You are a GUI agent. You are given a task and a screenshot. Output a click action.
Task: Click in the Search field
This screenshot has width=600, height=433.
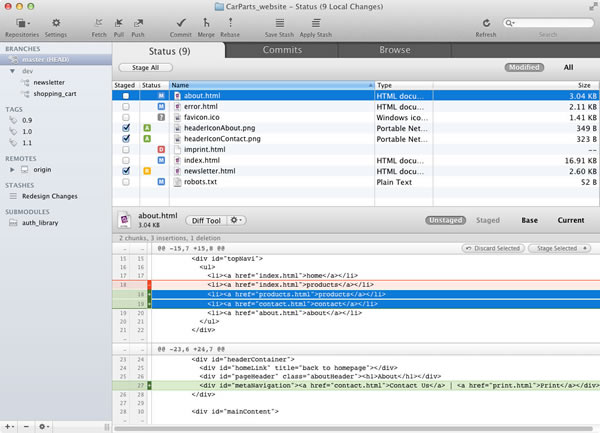point(547,22)
